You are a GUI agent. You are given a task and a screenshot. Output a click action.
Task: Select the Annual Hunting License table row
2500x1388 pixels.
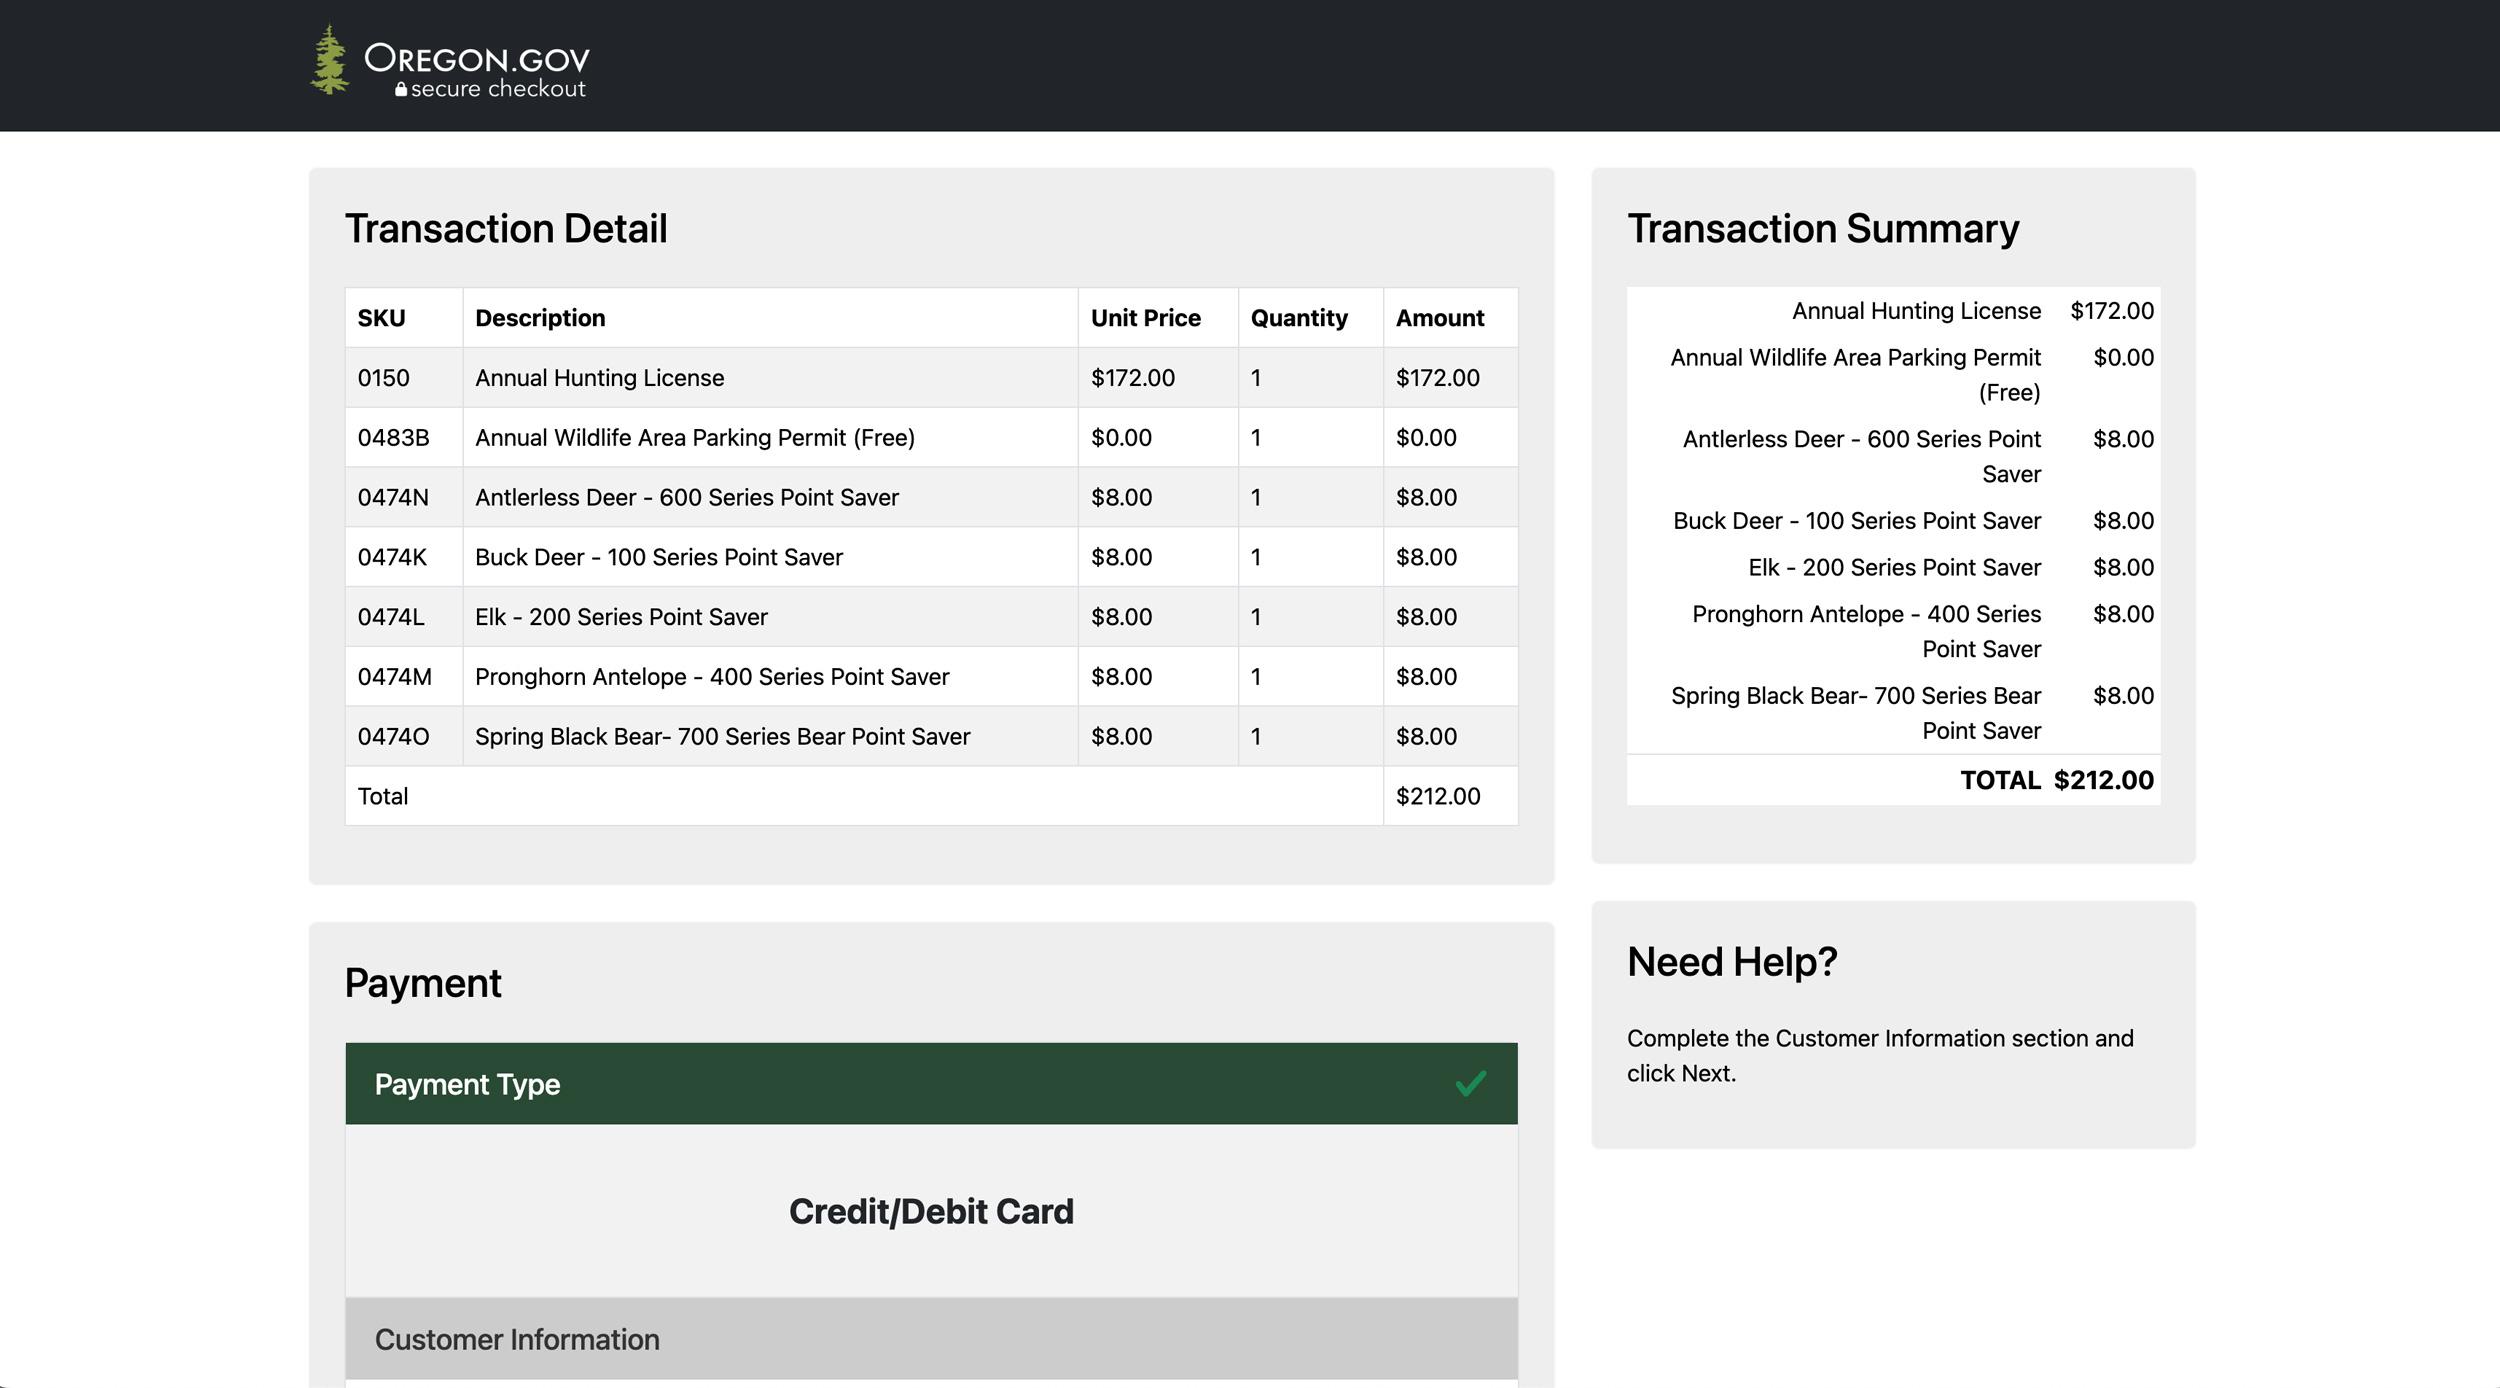[x=599, y=378]
